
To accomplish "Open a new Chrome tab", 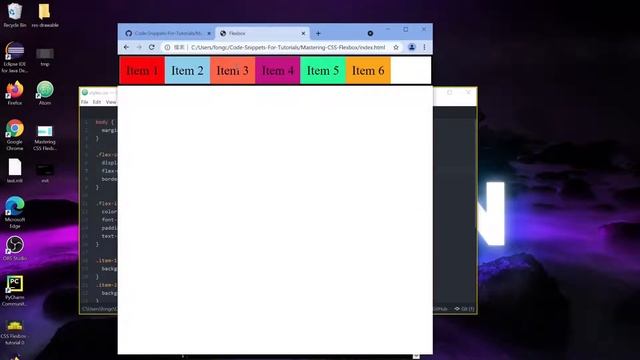I will click(x=318, y=33).
